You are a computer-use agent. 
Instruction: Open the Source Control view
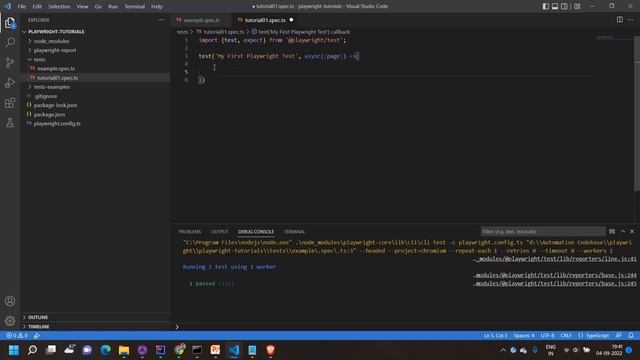10,62
